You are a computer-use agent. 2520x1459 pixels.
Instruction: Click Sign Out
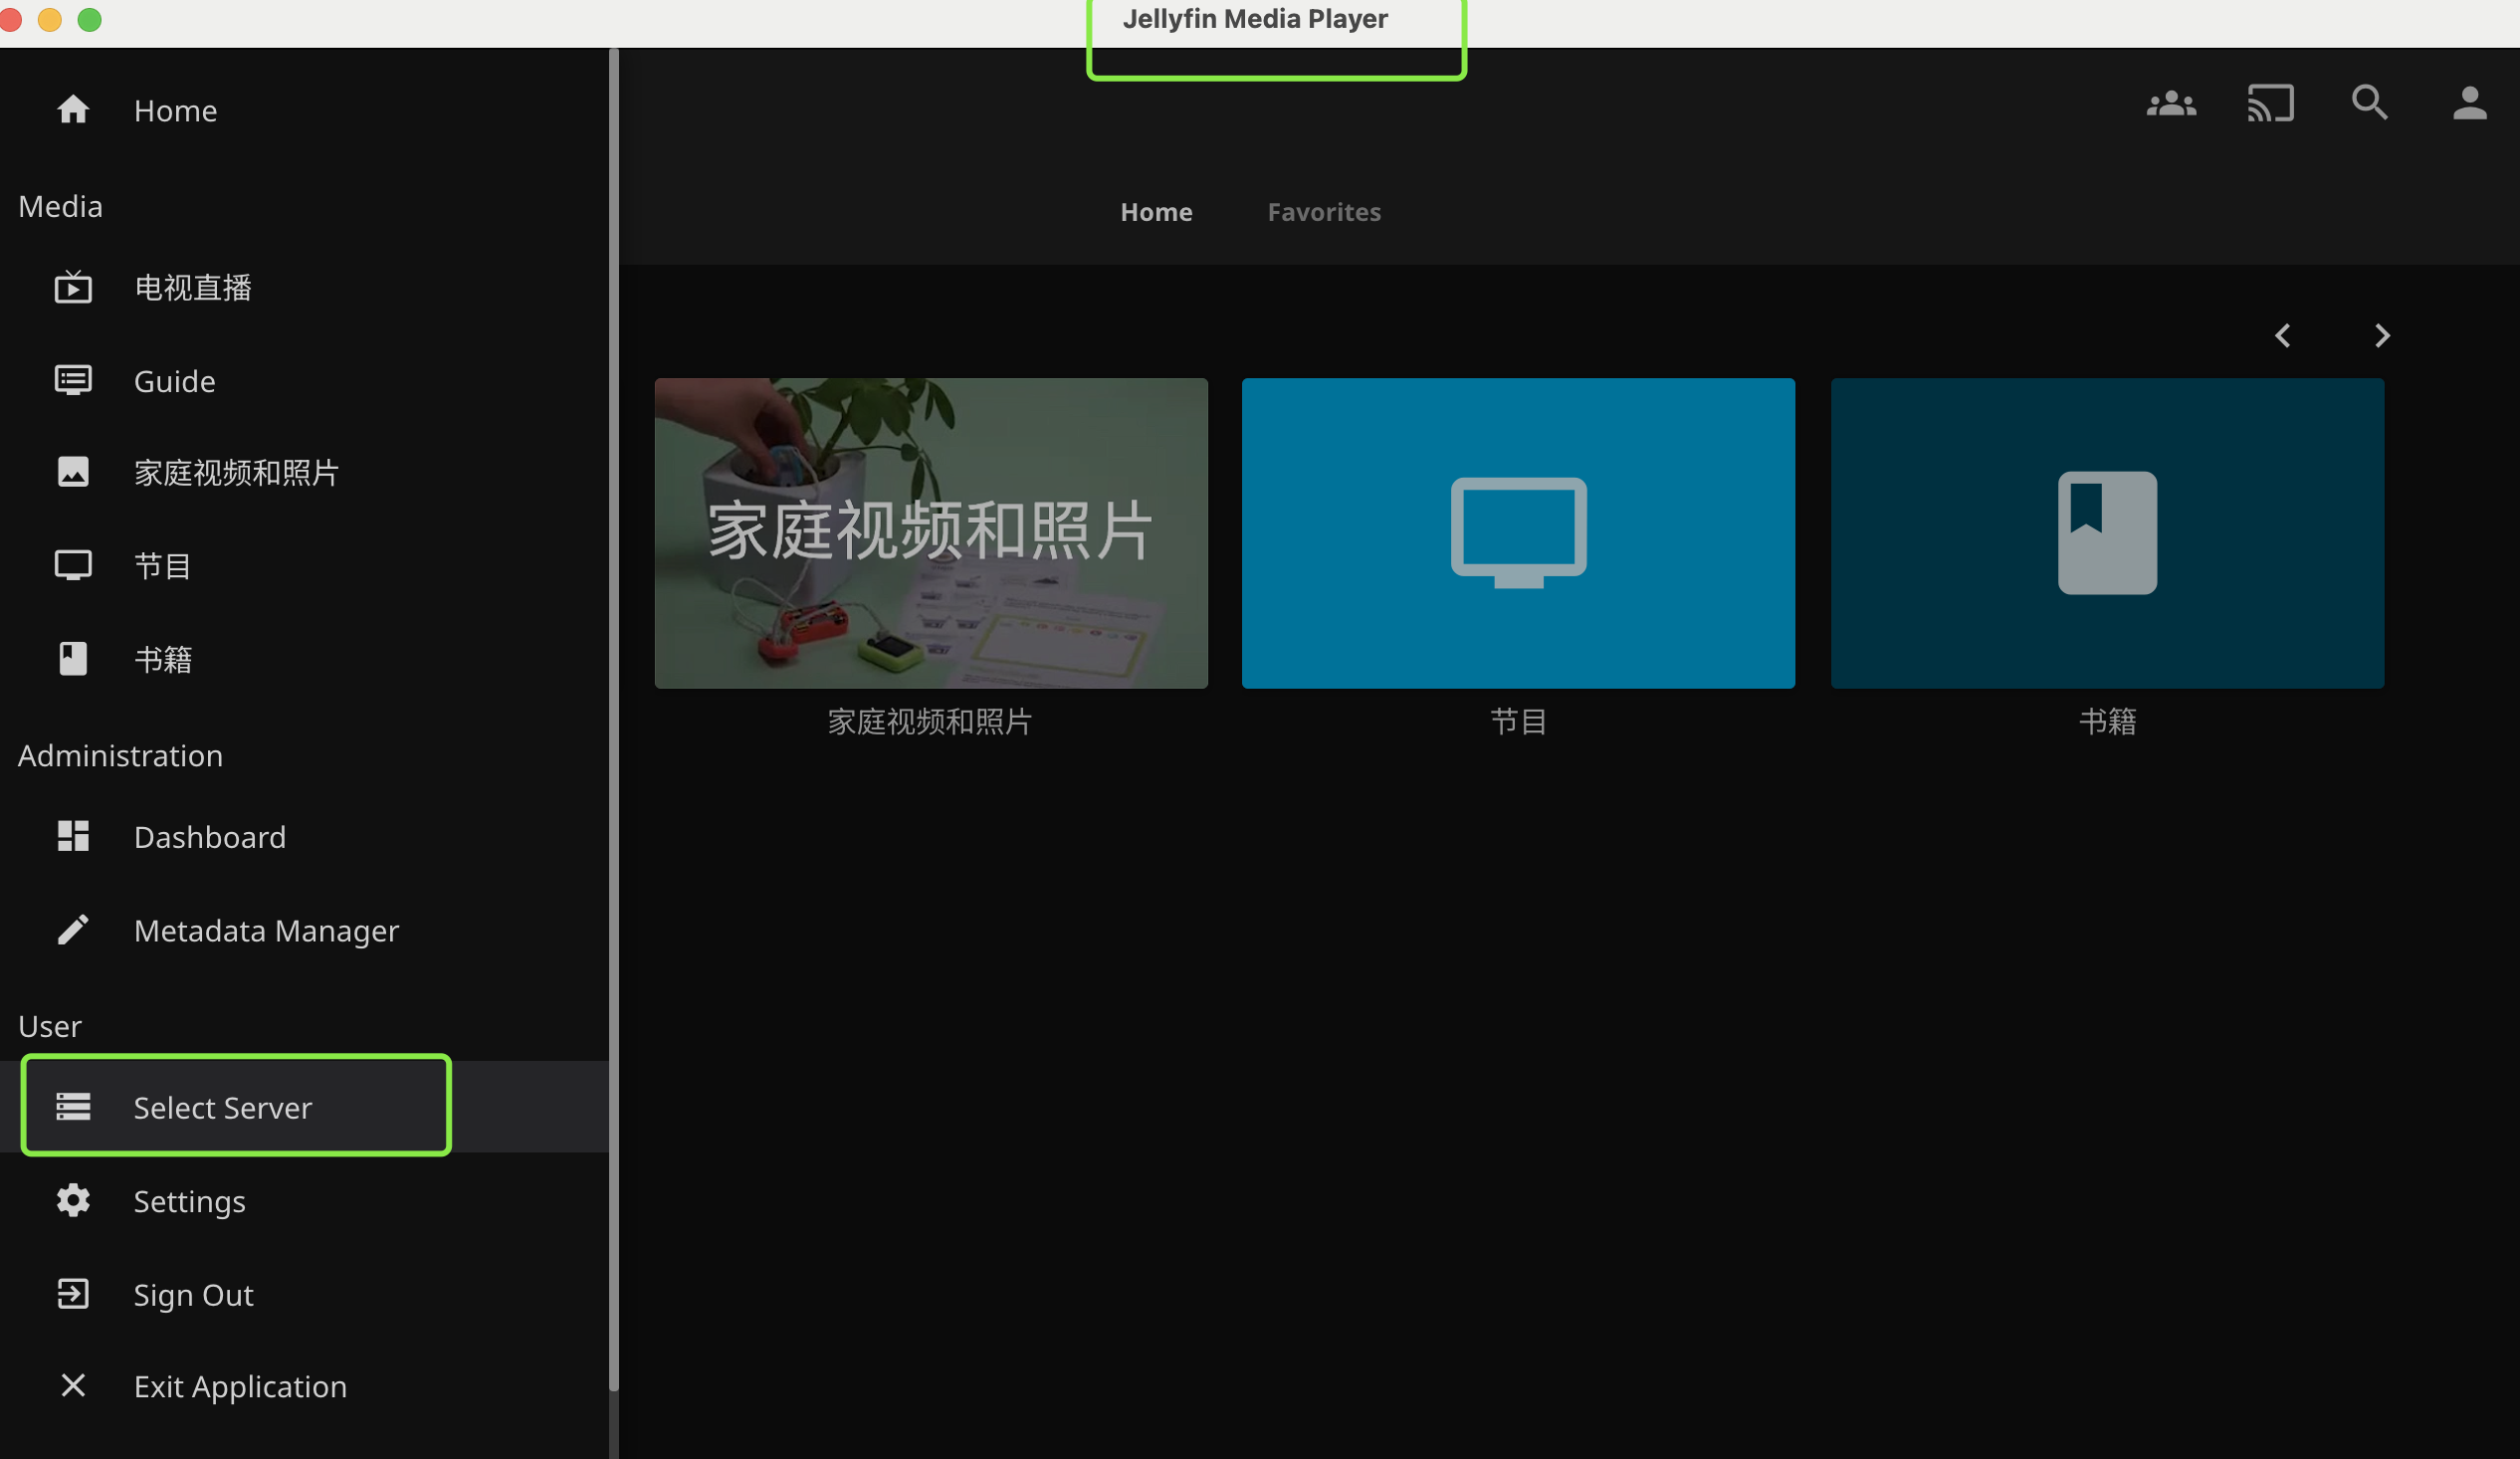coord(193,1295)
